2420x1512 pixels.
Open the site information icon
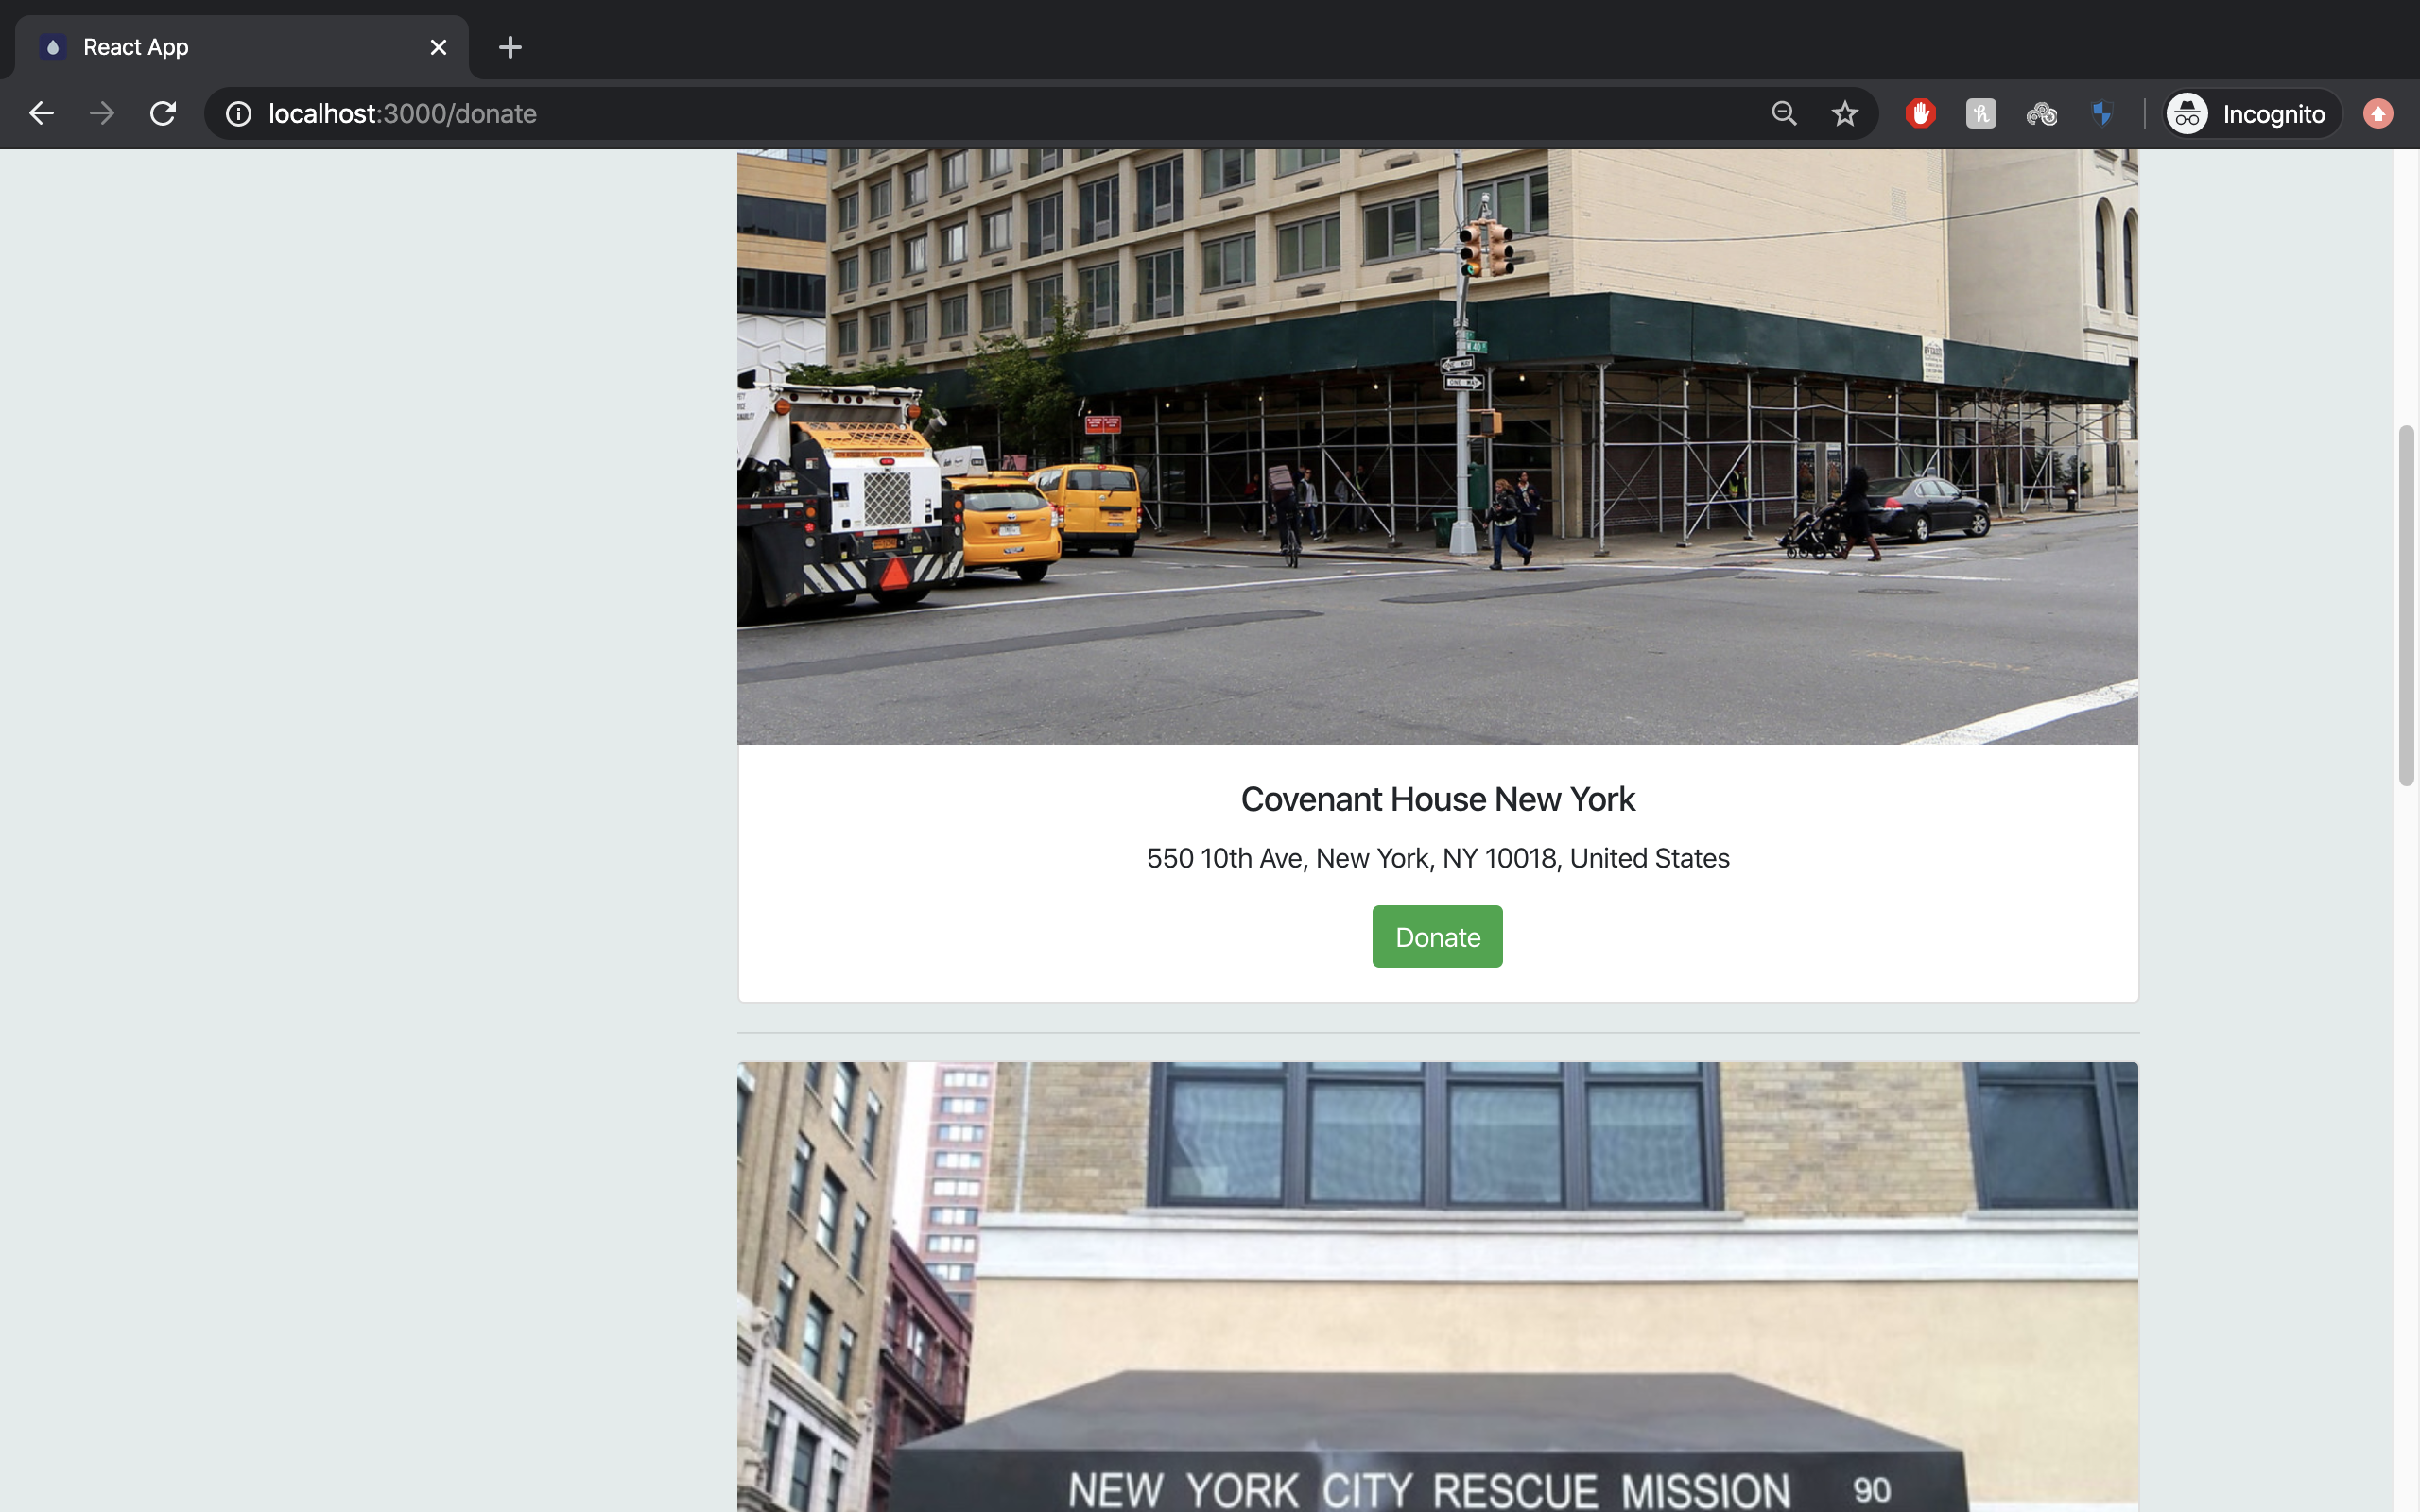coord(238,114)
